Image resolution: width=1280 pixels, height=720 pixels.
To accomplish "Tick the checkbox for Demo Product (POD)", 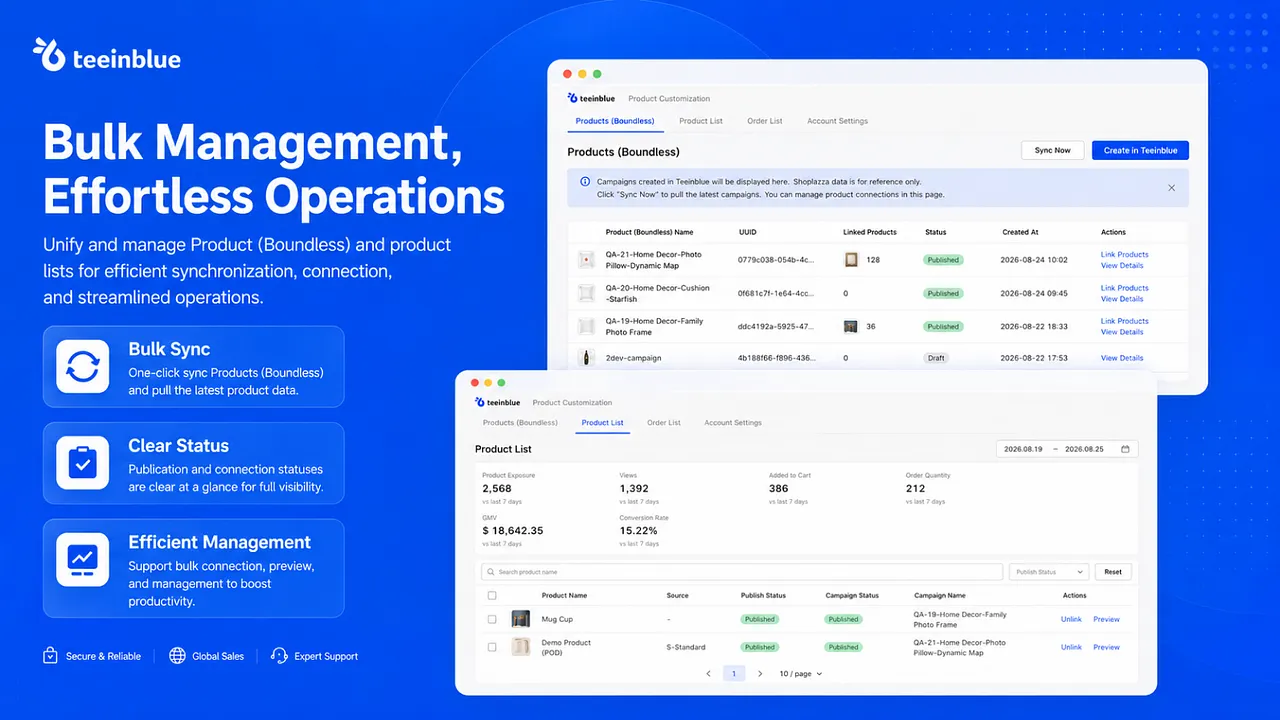I will pyautogui.click(x=491, y=647).
